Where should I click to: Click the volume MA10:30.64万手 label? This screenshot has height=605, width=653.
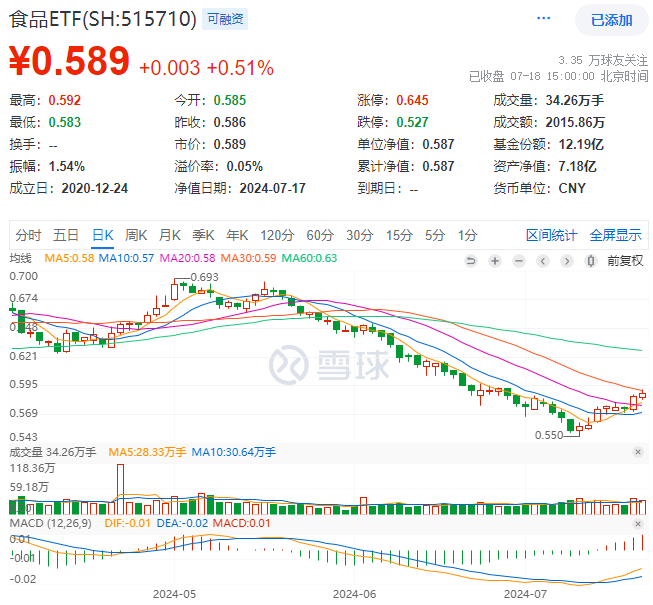233,452
